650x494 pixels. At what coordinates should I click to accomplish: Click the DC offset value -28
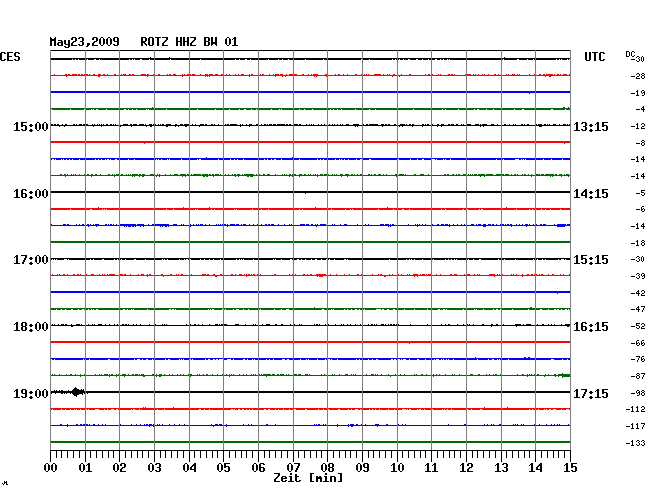[638, 76]
